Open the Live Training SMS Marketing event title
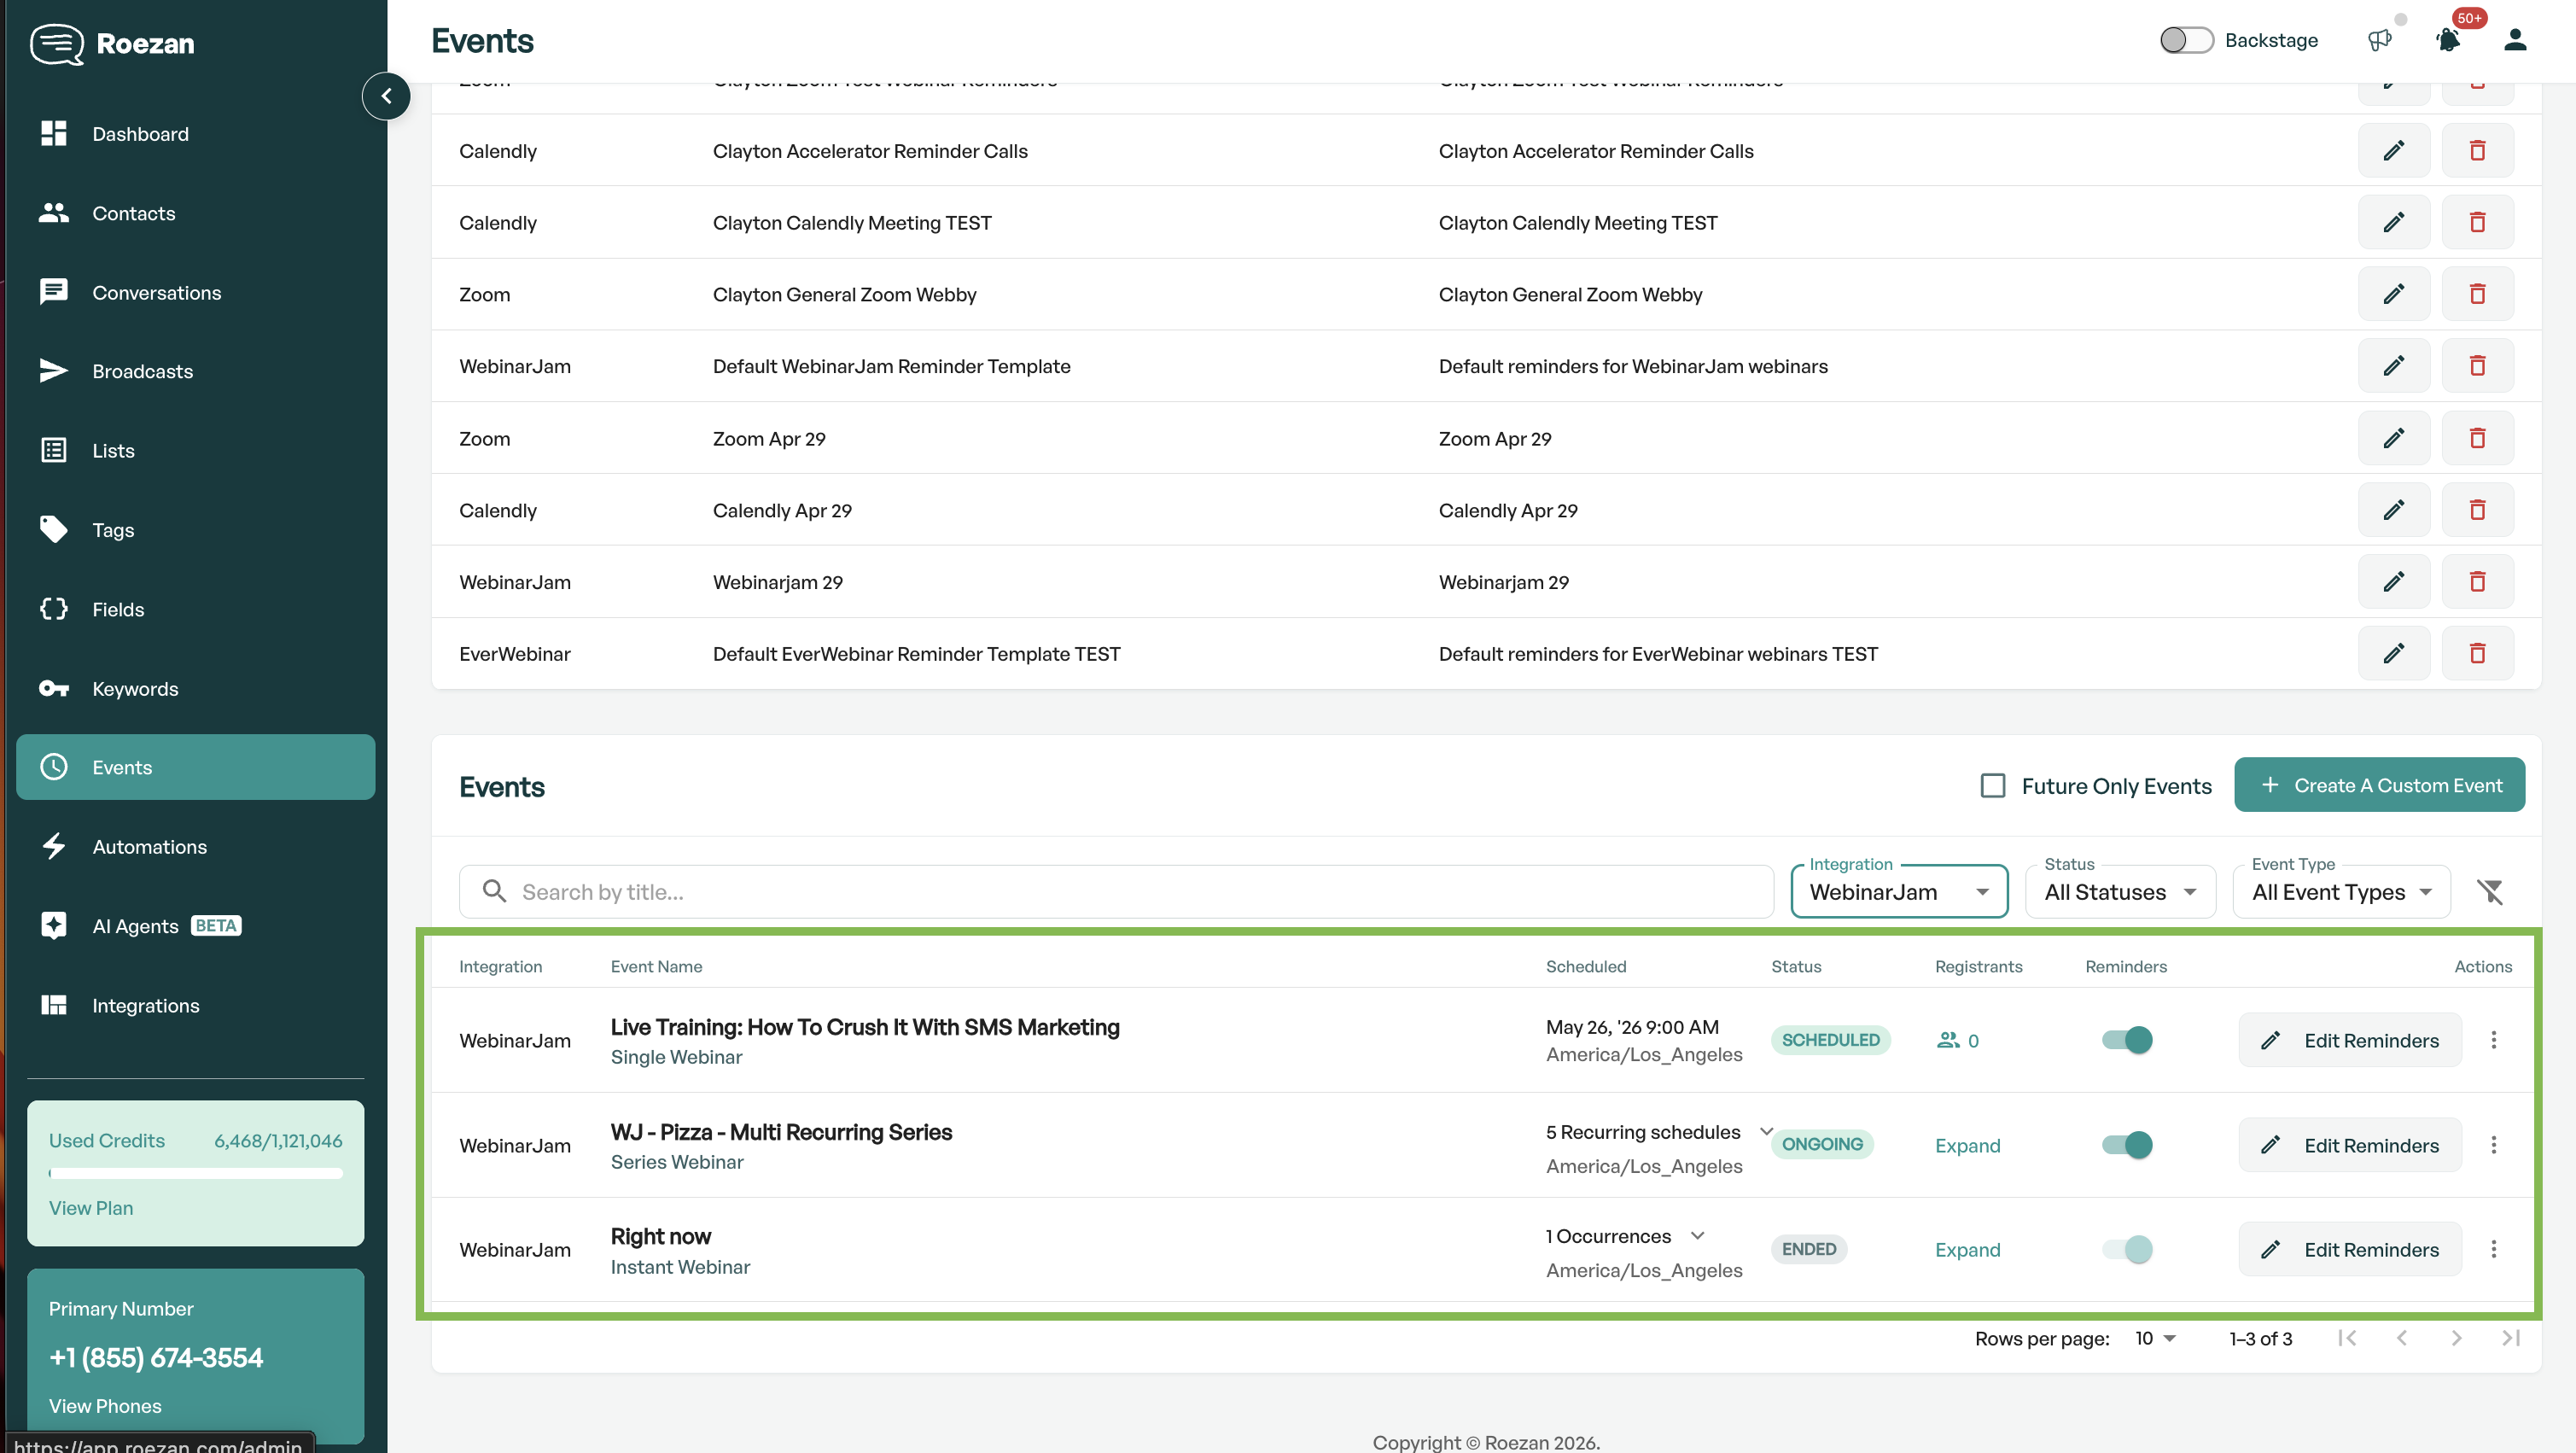 tap(865, 1027)
